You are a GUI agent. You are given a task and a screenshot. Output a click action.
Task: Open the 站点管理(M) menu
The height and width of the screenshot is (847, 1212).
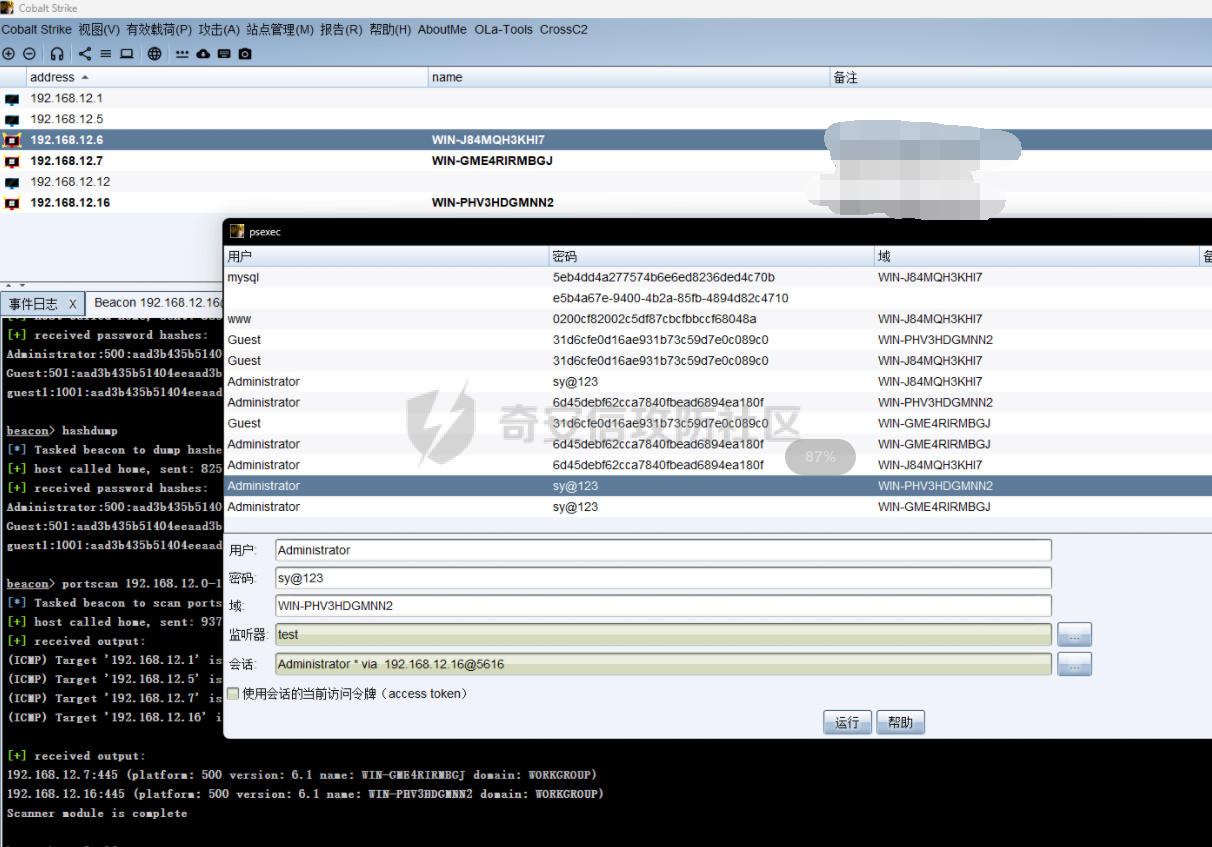tap(280, 30)
